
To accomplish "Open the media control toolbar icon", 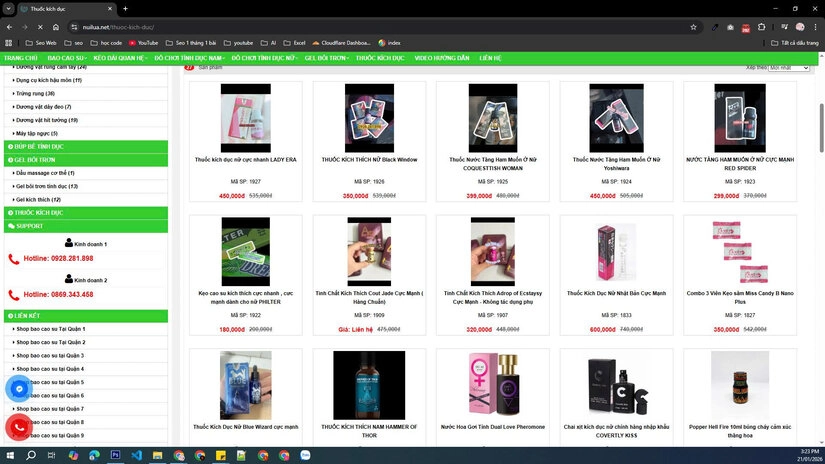I will click(784, 27).
